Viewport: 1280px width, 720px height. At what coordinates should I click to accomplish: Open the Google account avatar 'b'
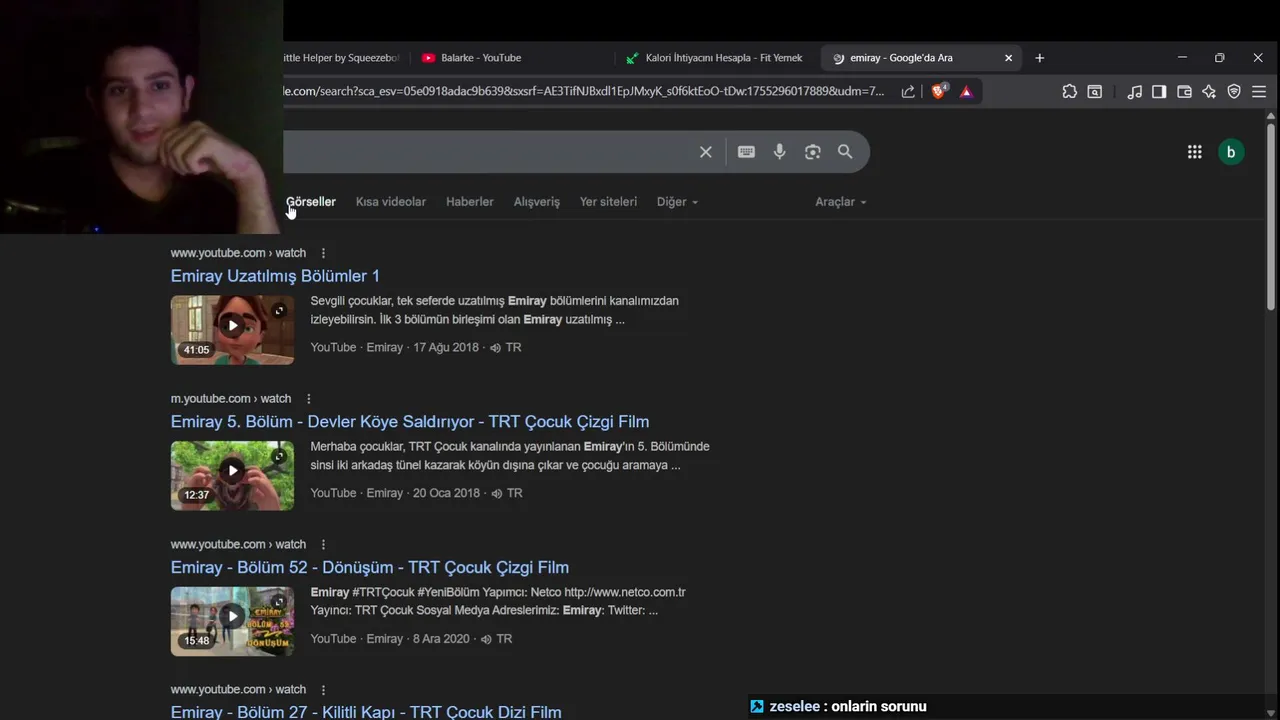pos(1231,152)
